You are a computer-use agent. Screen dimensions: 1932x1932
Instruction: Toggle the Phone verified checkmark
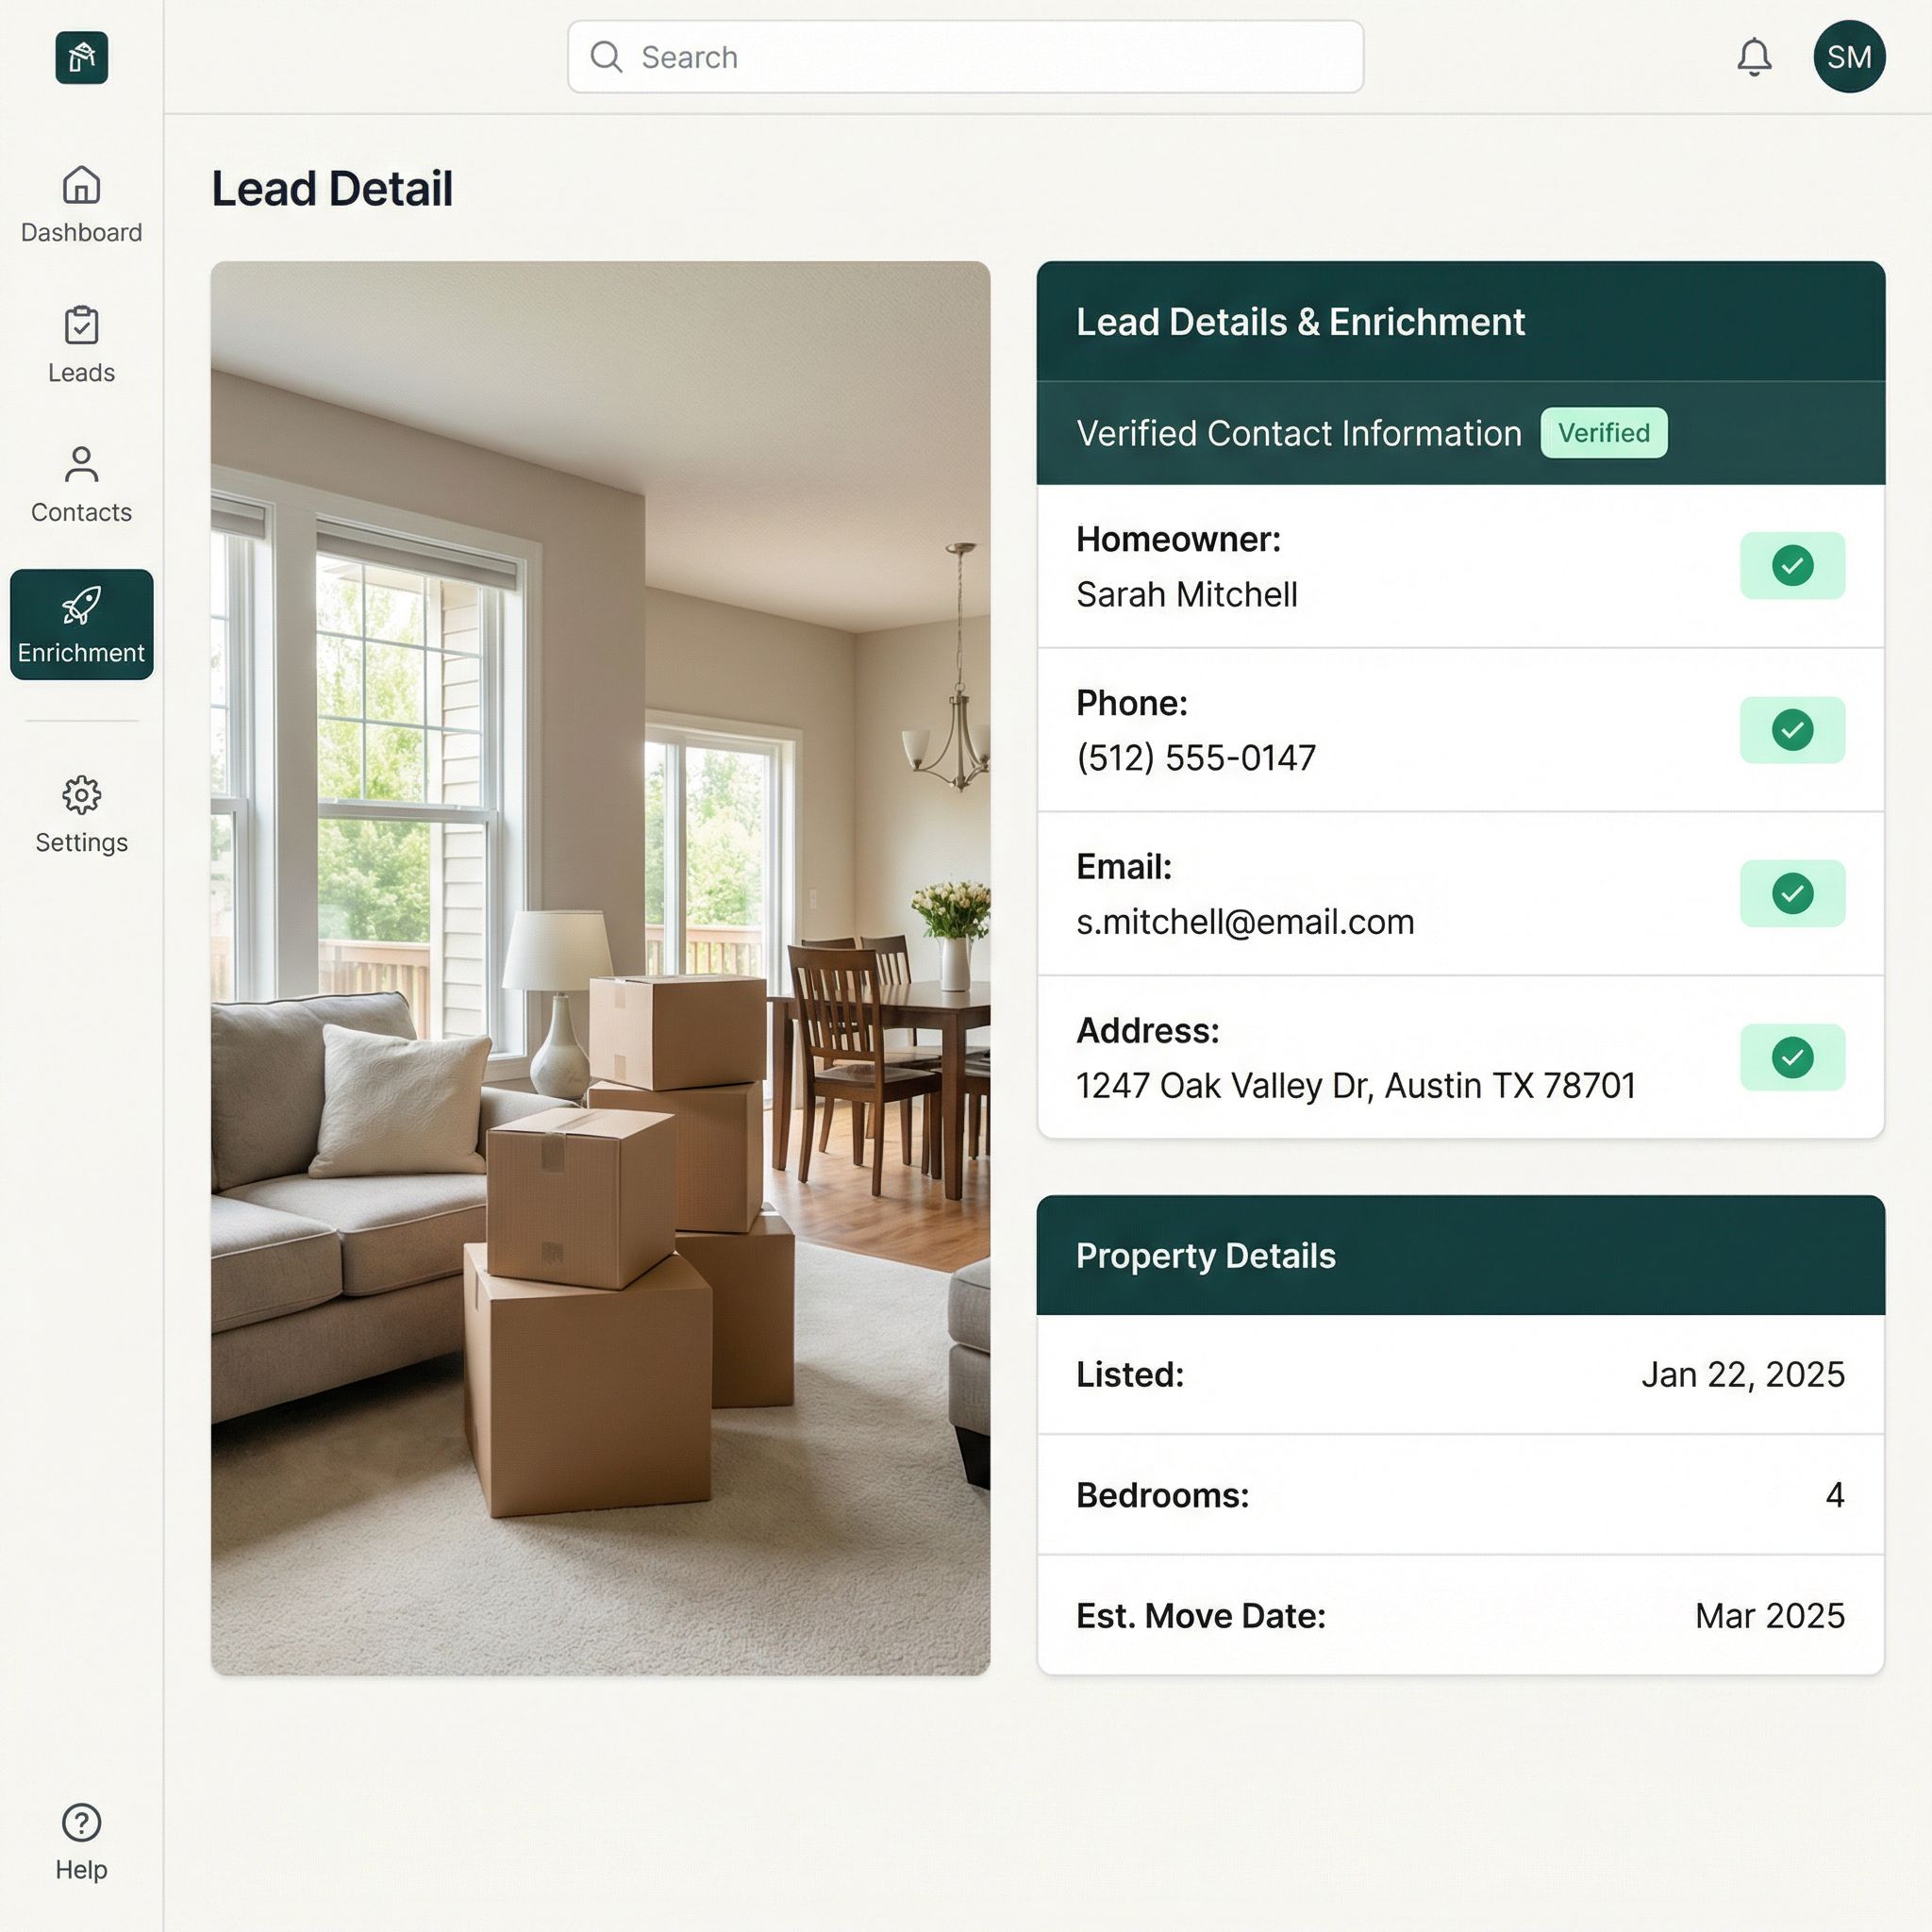click(1792, 730)
